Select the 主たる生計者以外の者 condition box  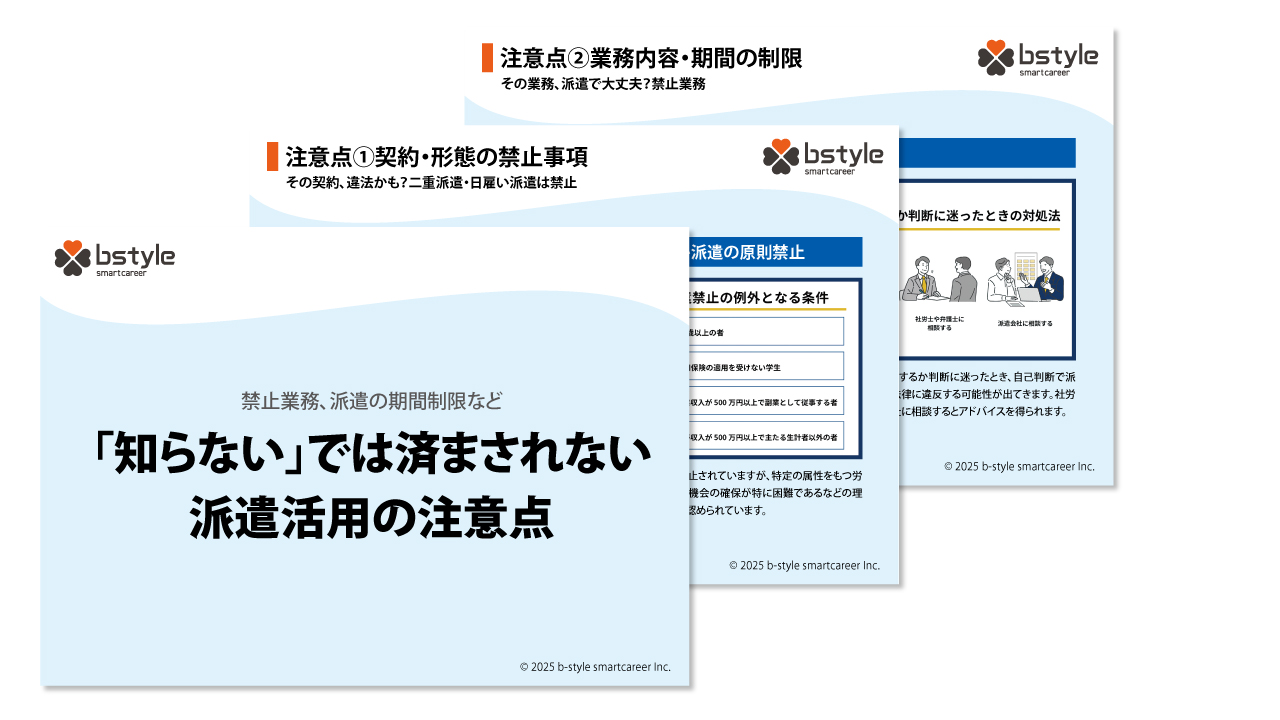765,436
